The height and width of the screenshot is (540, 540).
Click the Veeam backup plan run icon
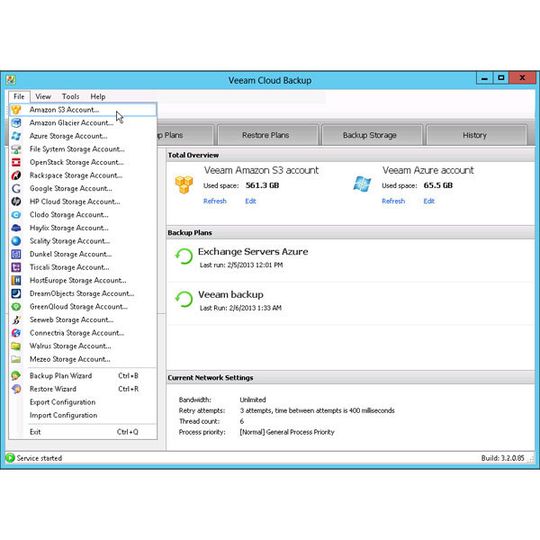click(184, 300)
